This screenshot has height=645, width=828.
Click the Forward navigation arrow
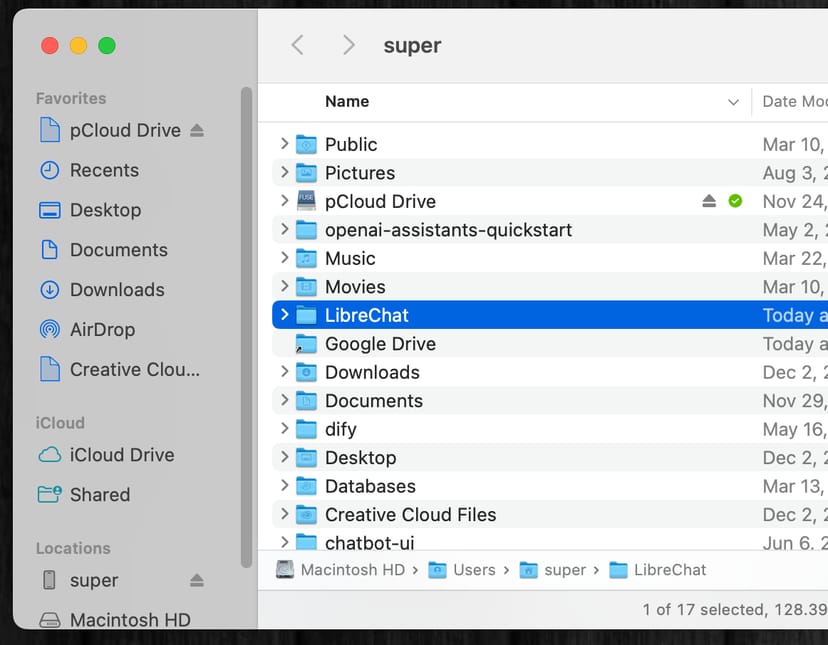[348, 45]
